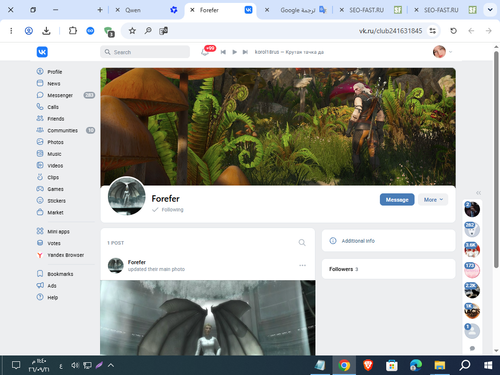
Task: Open the tab list dropdown chevron
Action: [490, 10]
